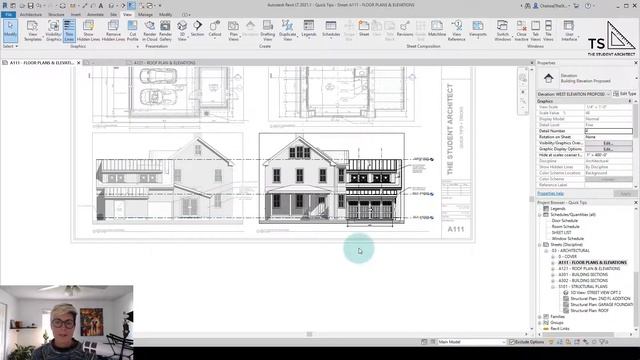This screenshot has width=640, height=360.
Task: Expand the A121 Roof Plan sheet node
Action: click(553, 269)
